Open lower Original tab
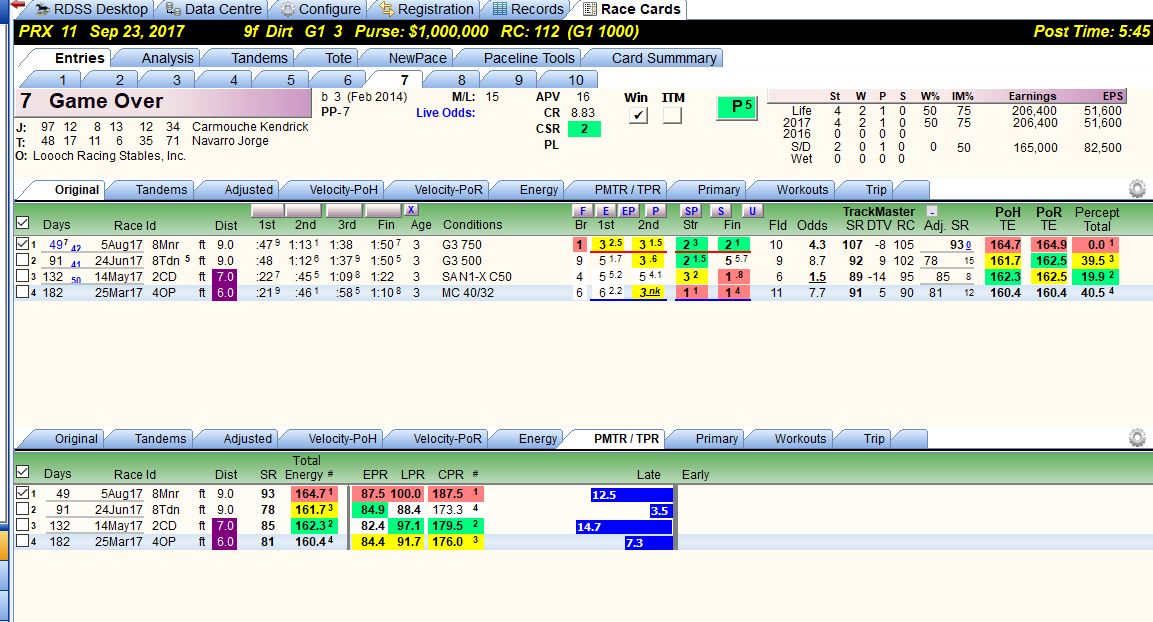Screen dimensions: 1153x622 75,439
